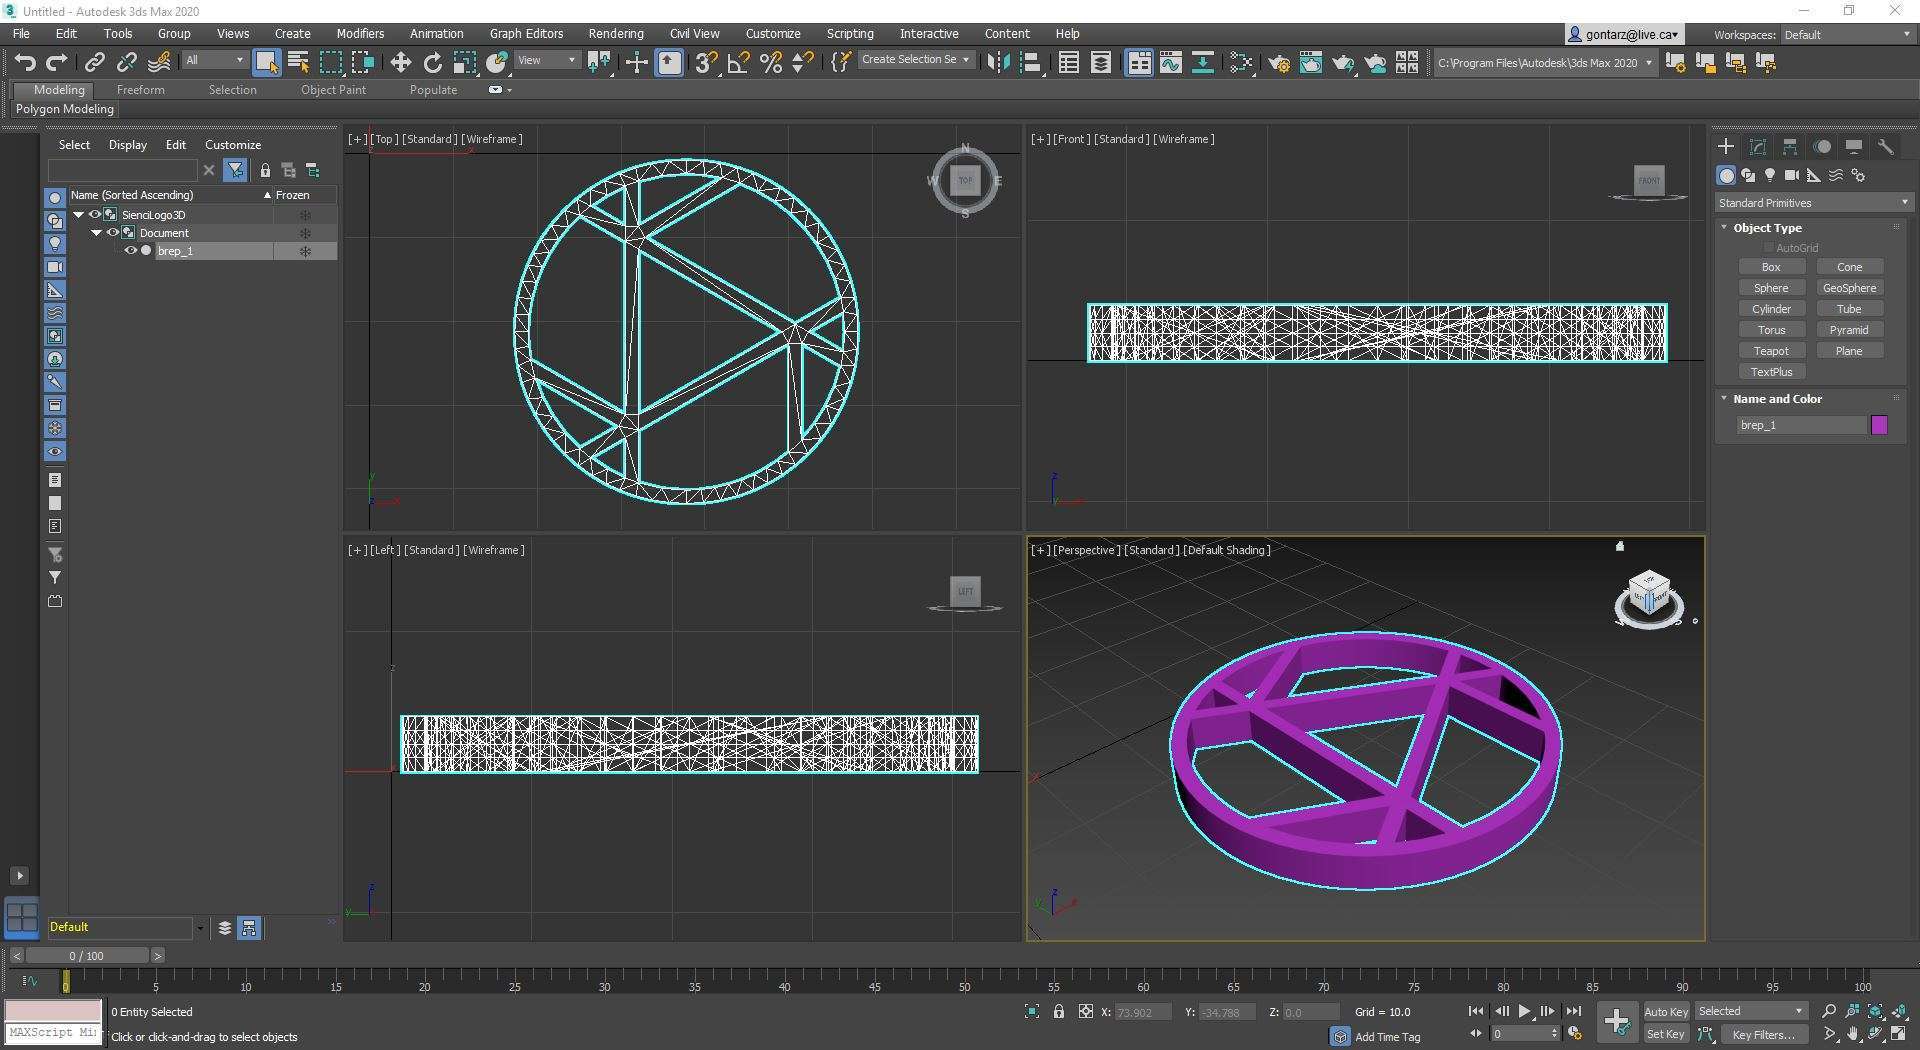This screenshot has height=1050, width=1920.
Task: Open the Display command panel tab
Action: [1853, 147]
